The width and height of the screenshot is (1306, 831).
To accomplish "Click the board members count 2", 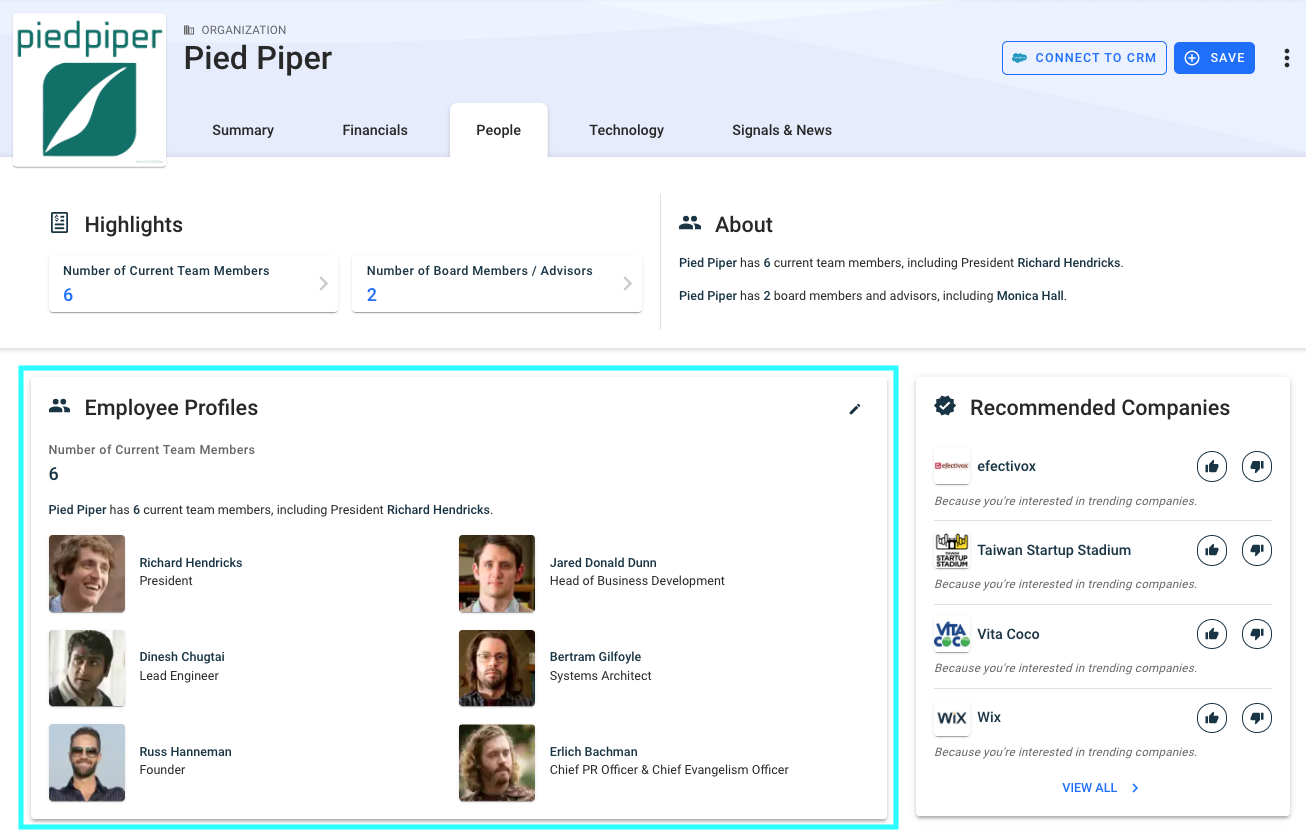I will pos(372,295).
